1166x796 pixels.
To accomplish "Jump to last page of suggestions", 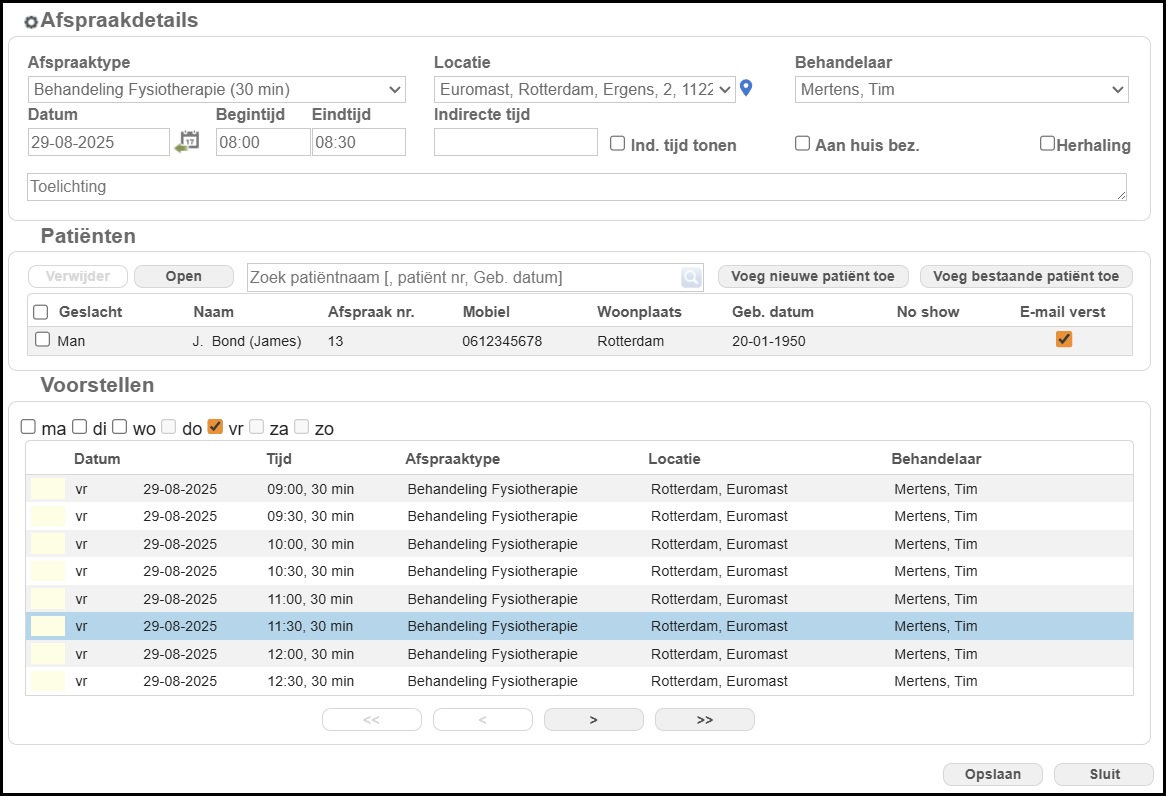I will [x=704, y=720].
